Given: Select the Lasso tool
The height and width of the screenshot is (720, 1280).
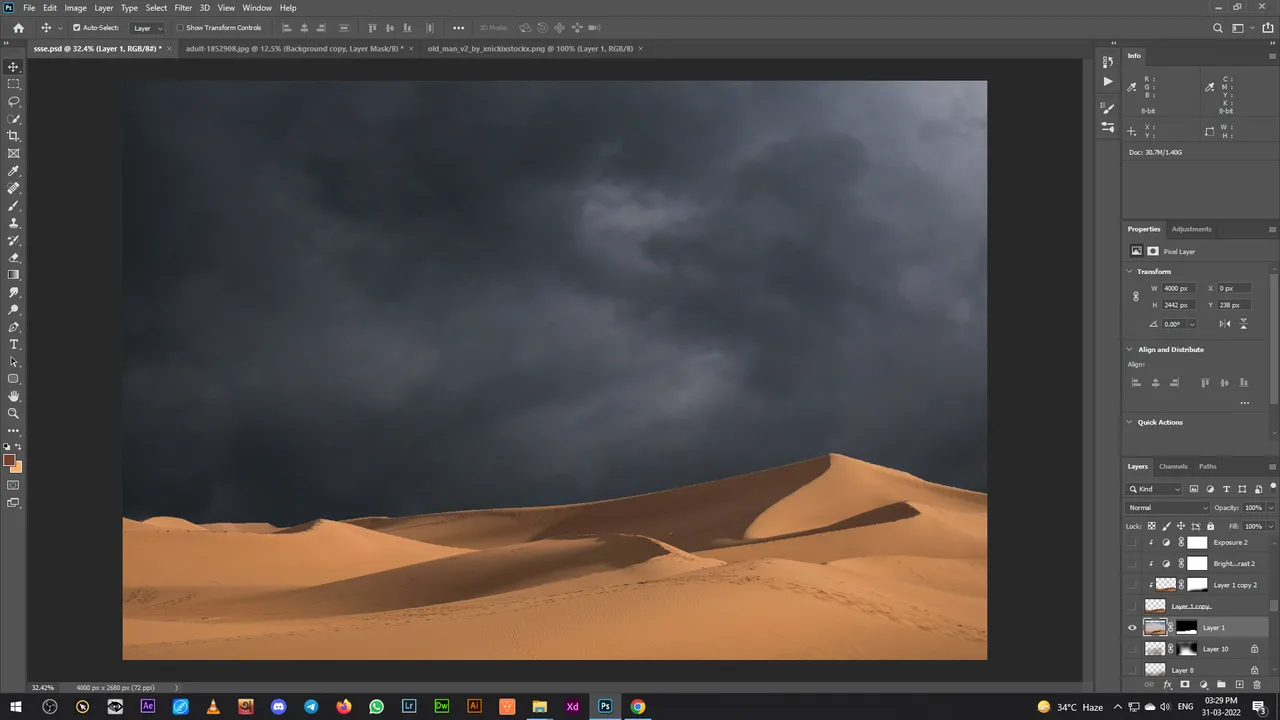Looking at the screenshot, I should 14,101.
